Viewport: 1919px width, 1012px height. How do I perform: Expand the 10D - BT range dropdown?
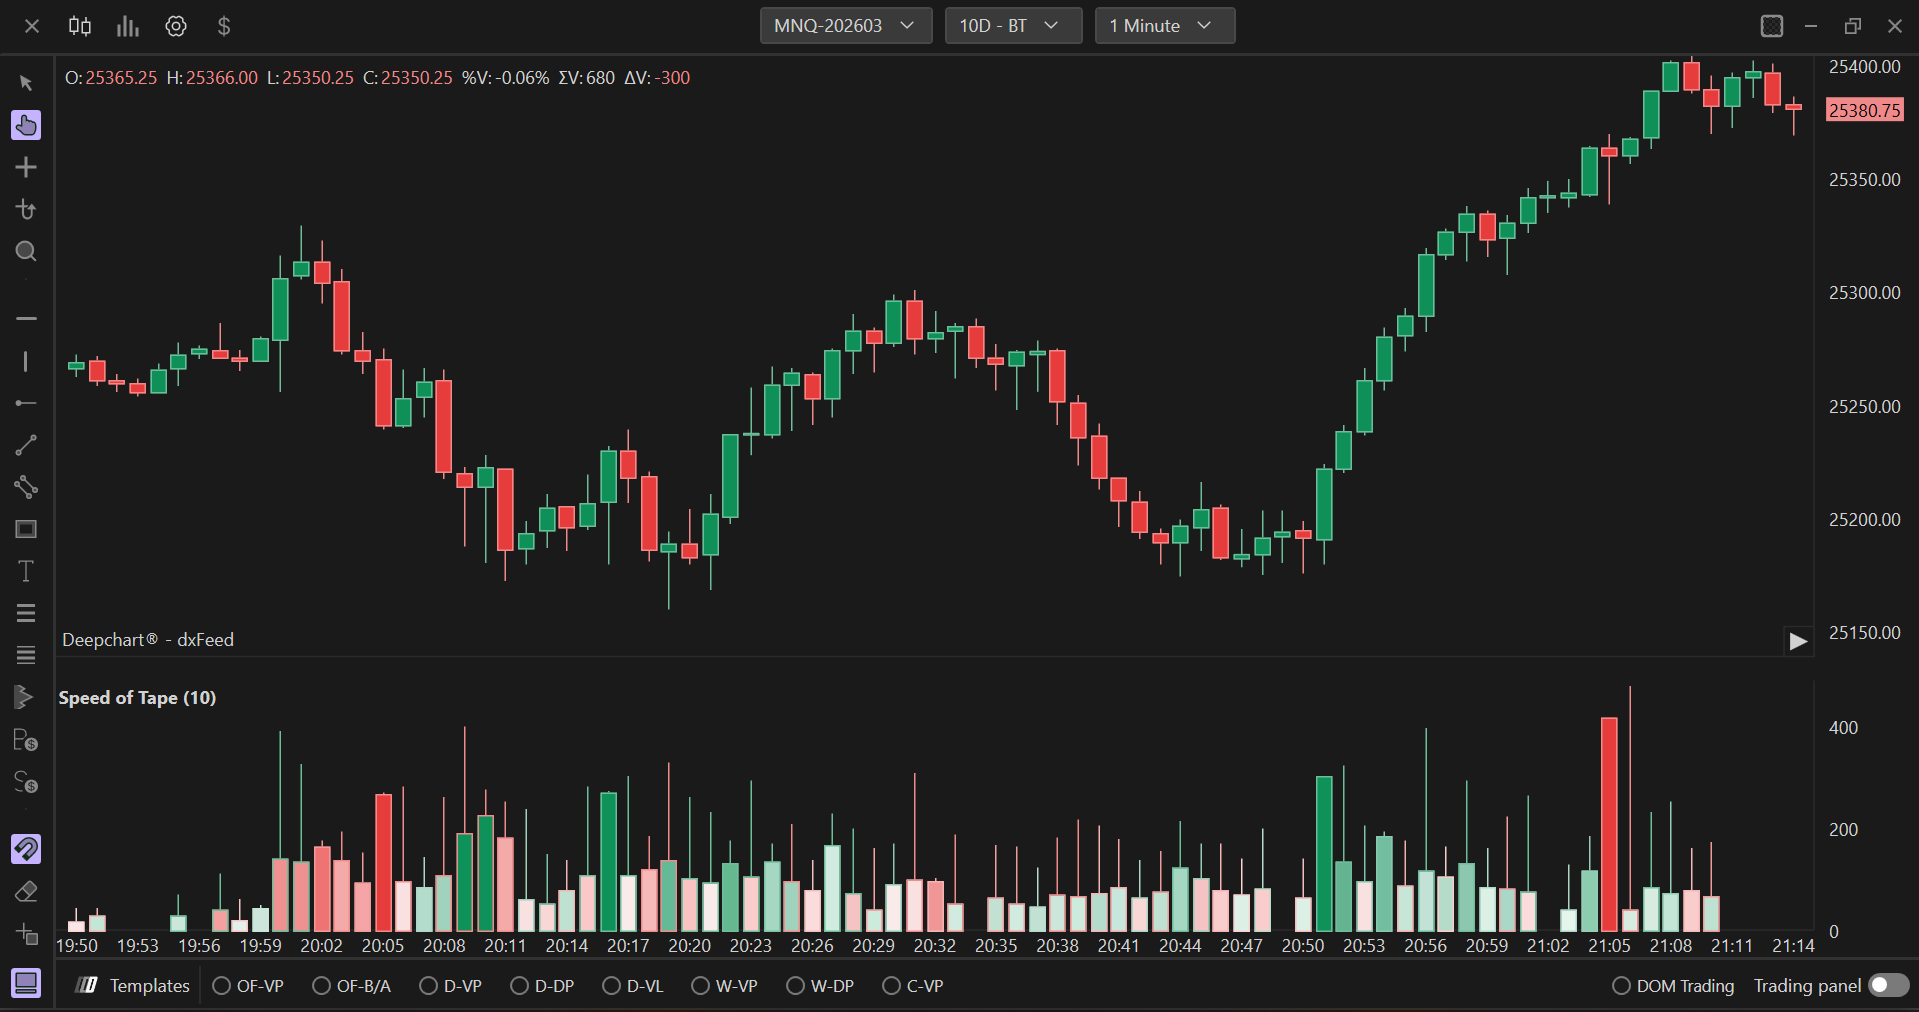click(x=1012, y=26)
